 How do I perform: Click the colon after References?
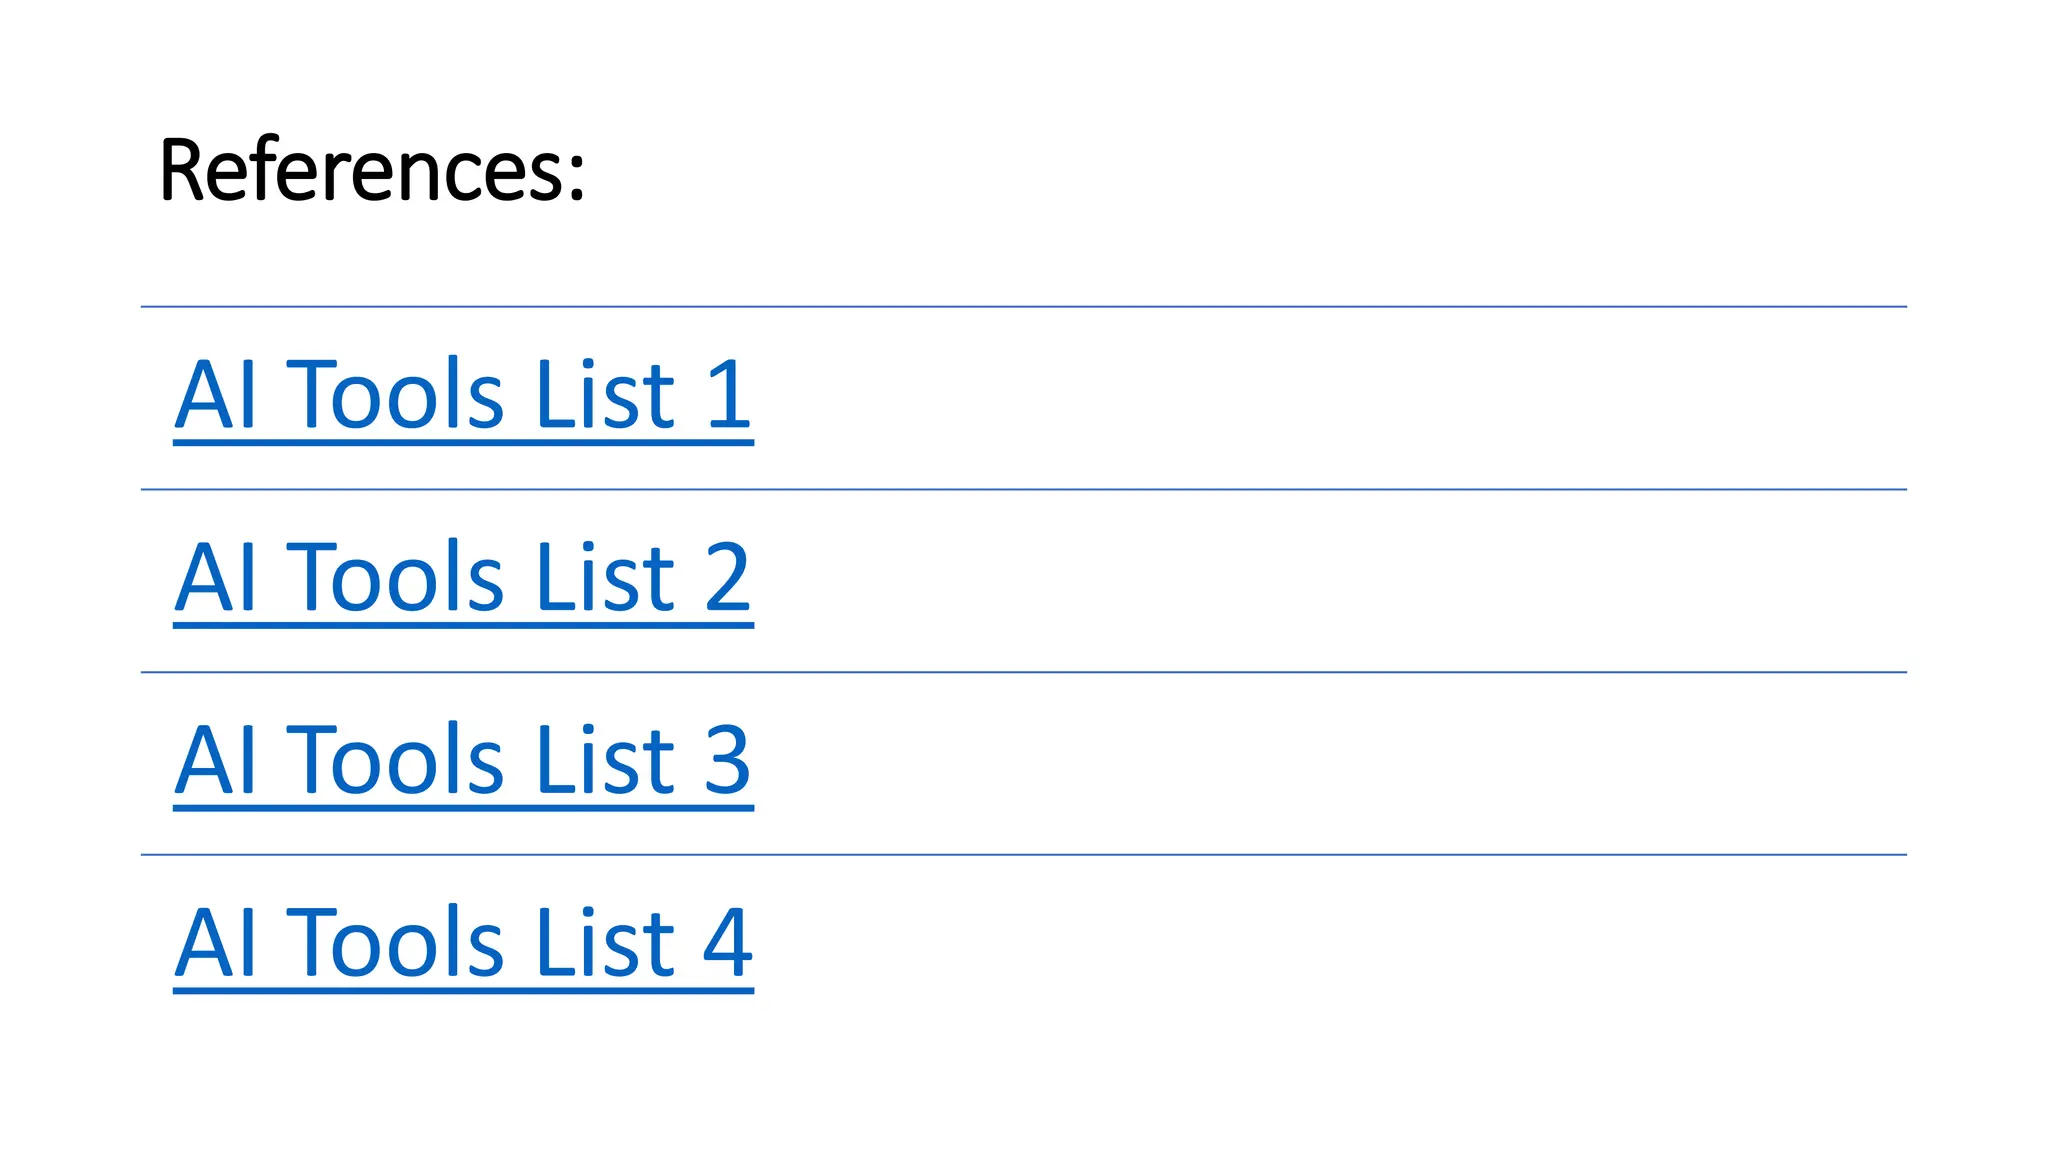point(577,176)
